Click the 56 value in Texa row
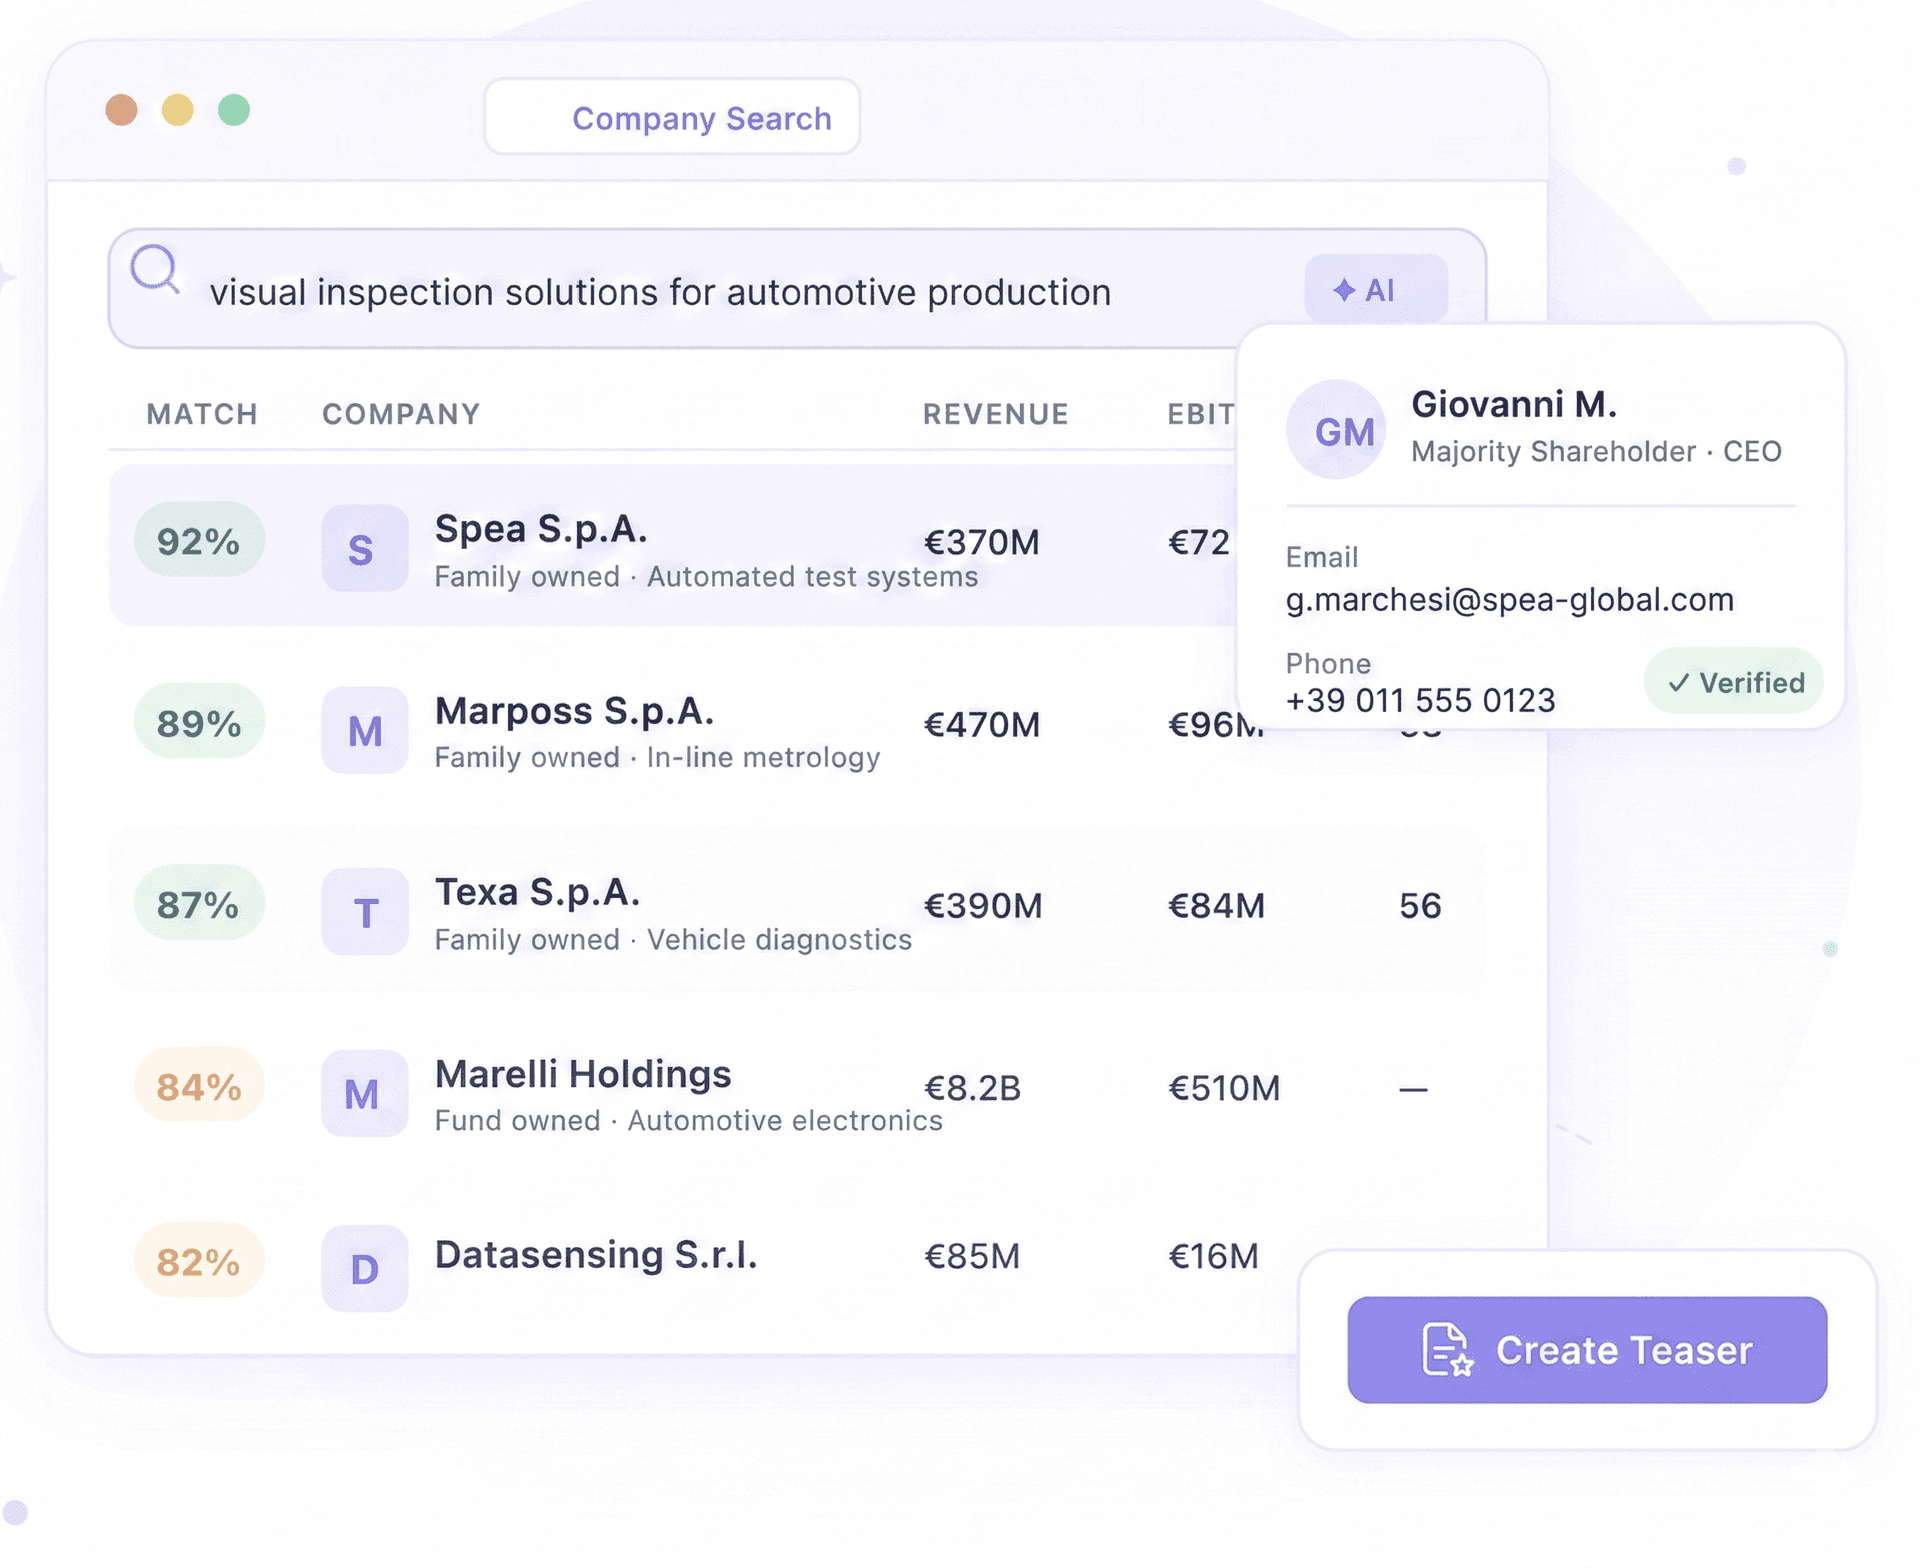This screenshot has width=1920, height=1568. (1420, 905)
